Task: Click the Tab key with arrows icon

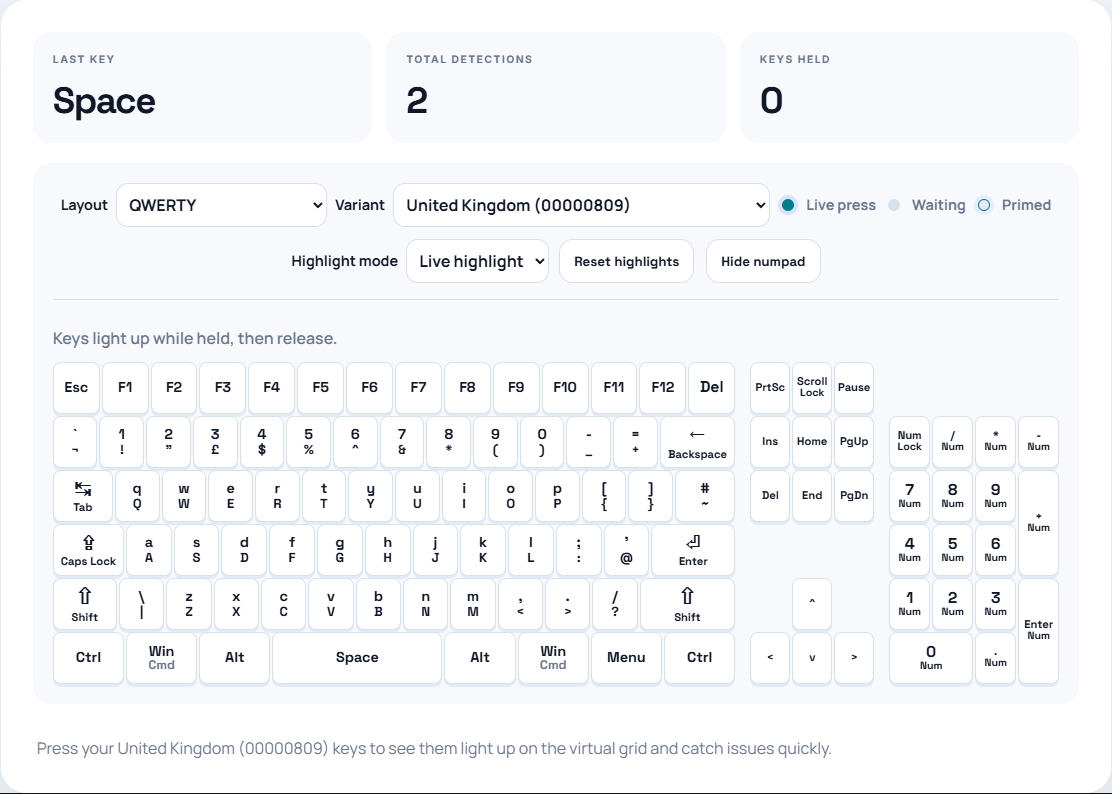Action: (x=83, y=496)
